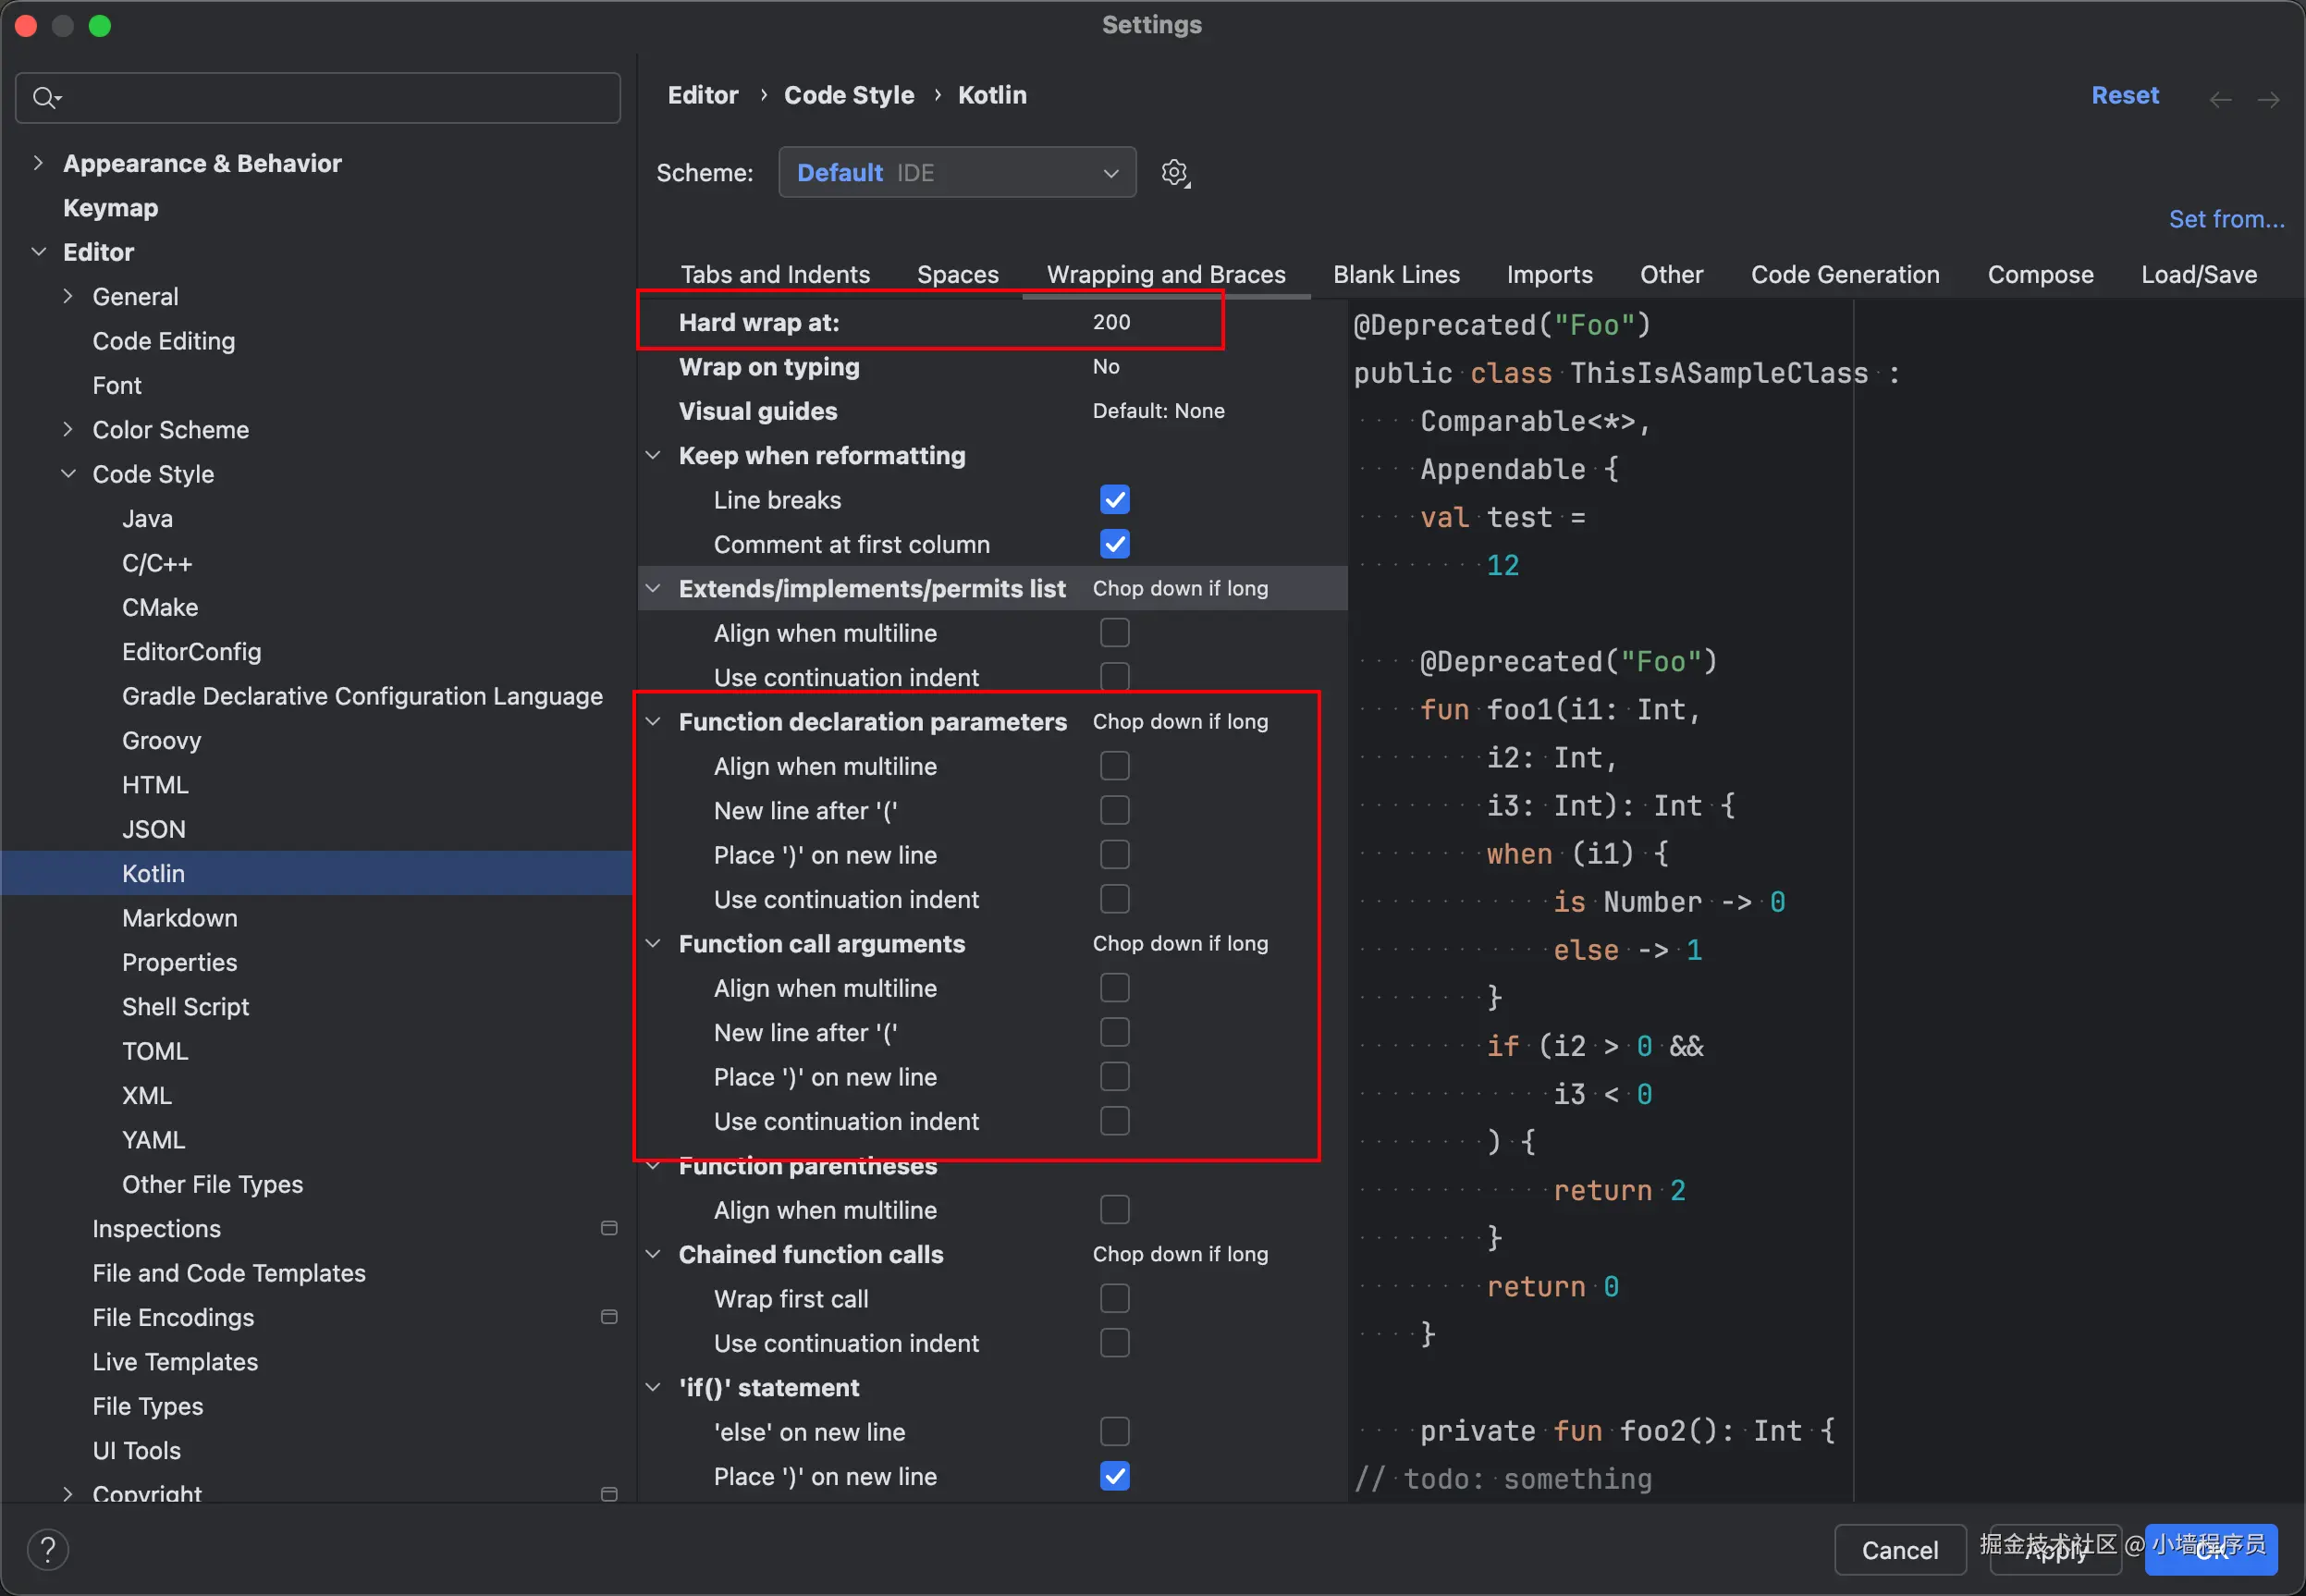Open the scheme actions gear icon
The height and width of the screenshot is (1596, 2306).
tap(1175, 173)
